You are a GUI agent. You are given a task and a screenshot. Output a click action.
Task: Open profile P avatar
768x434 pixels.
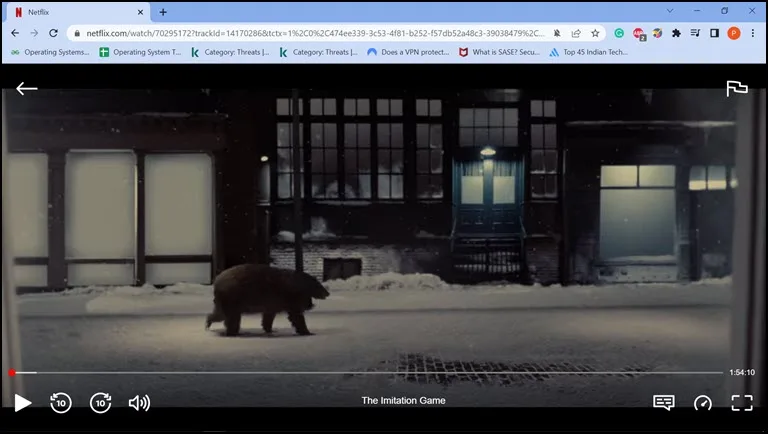click(734, 33)
